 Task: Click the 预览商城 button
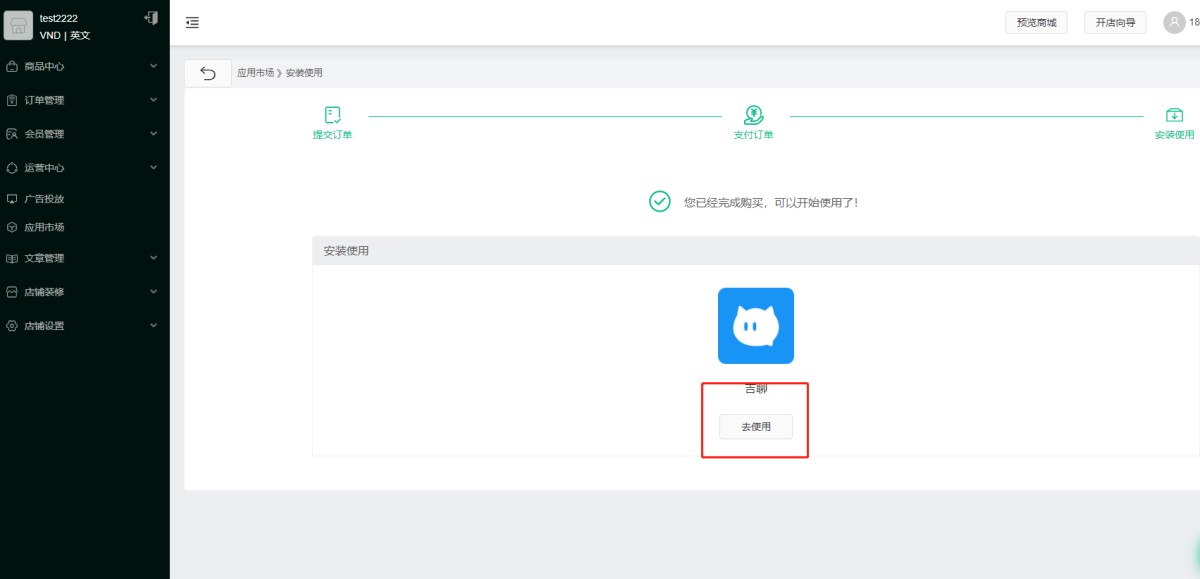tap(1036, 22)
